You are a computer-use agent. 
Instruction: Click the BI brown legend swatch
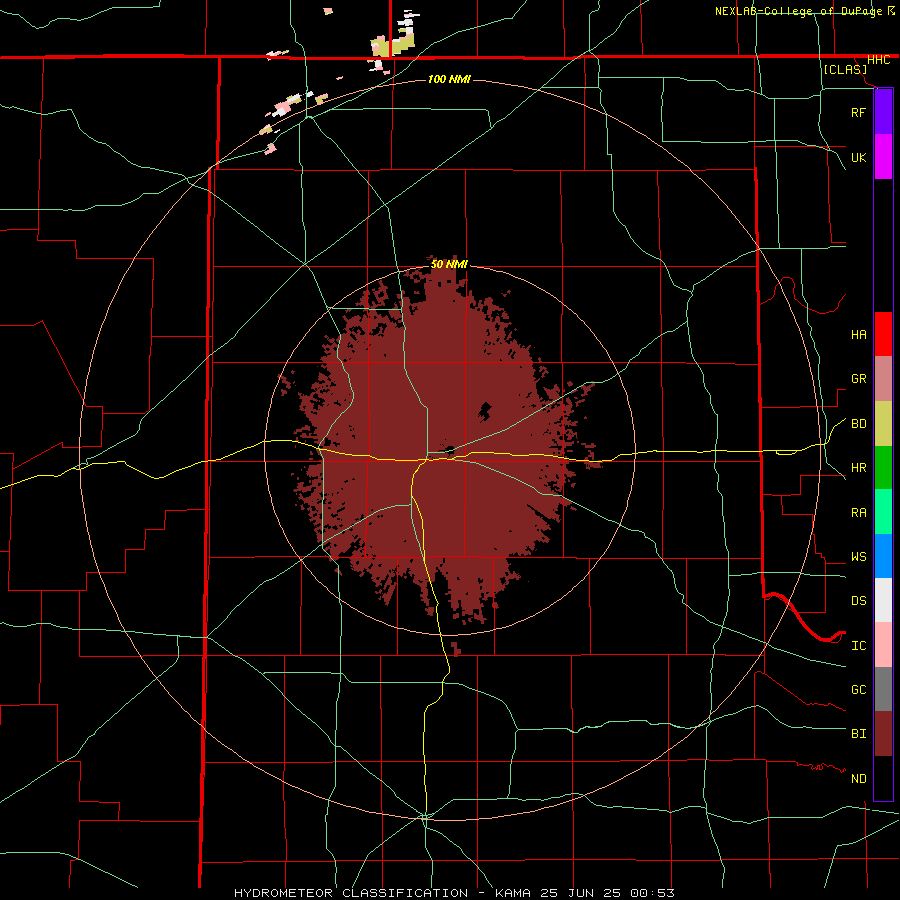coord(883,734)
